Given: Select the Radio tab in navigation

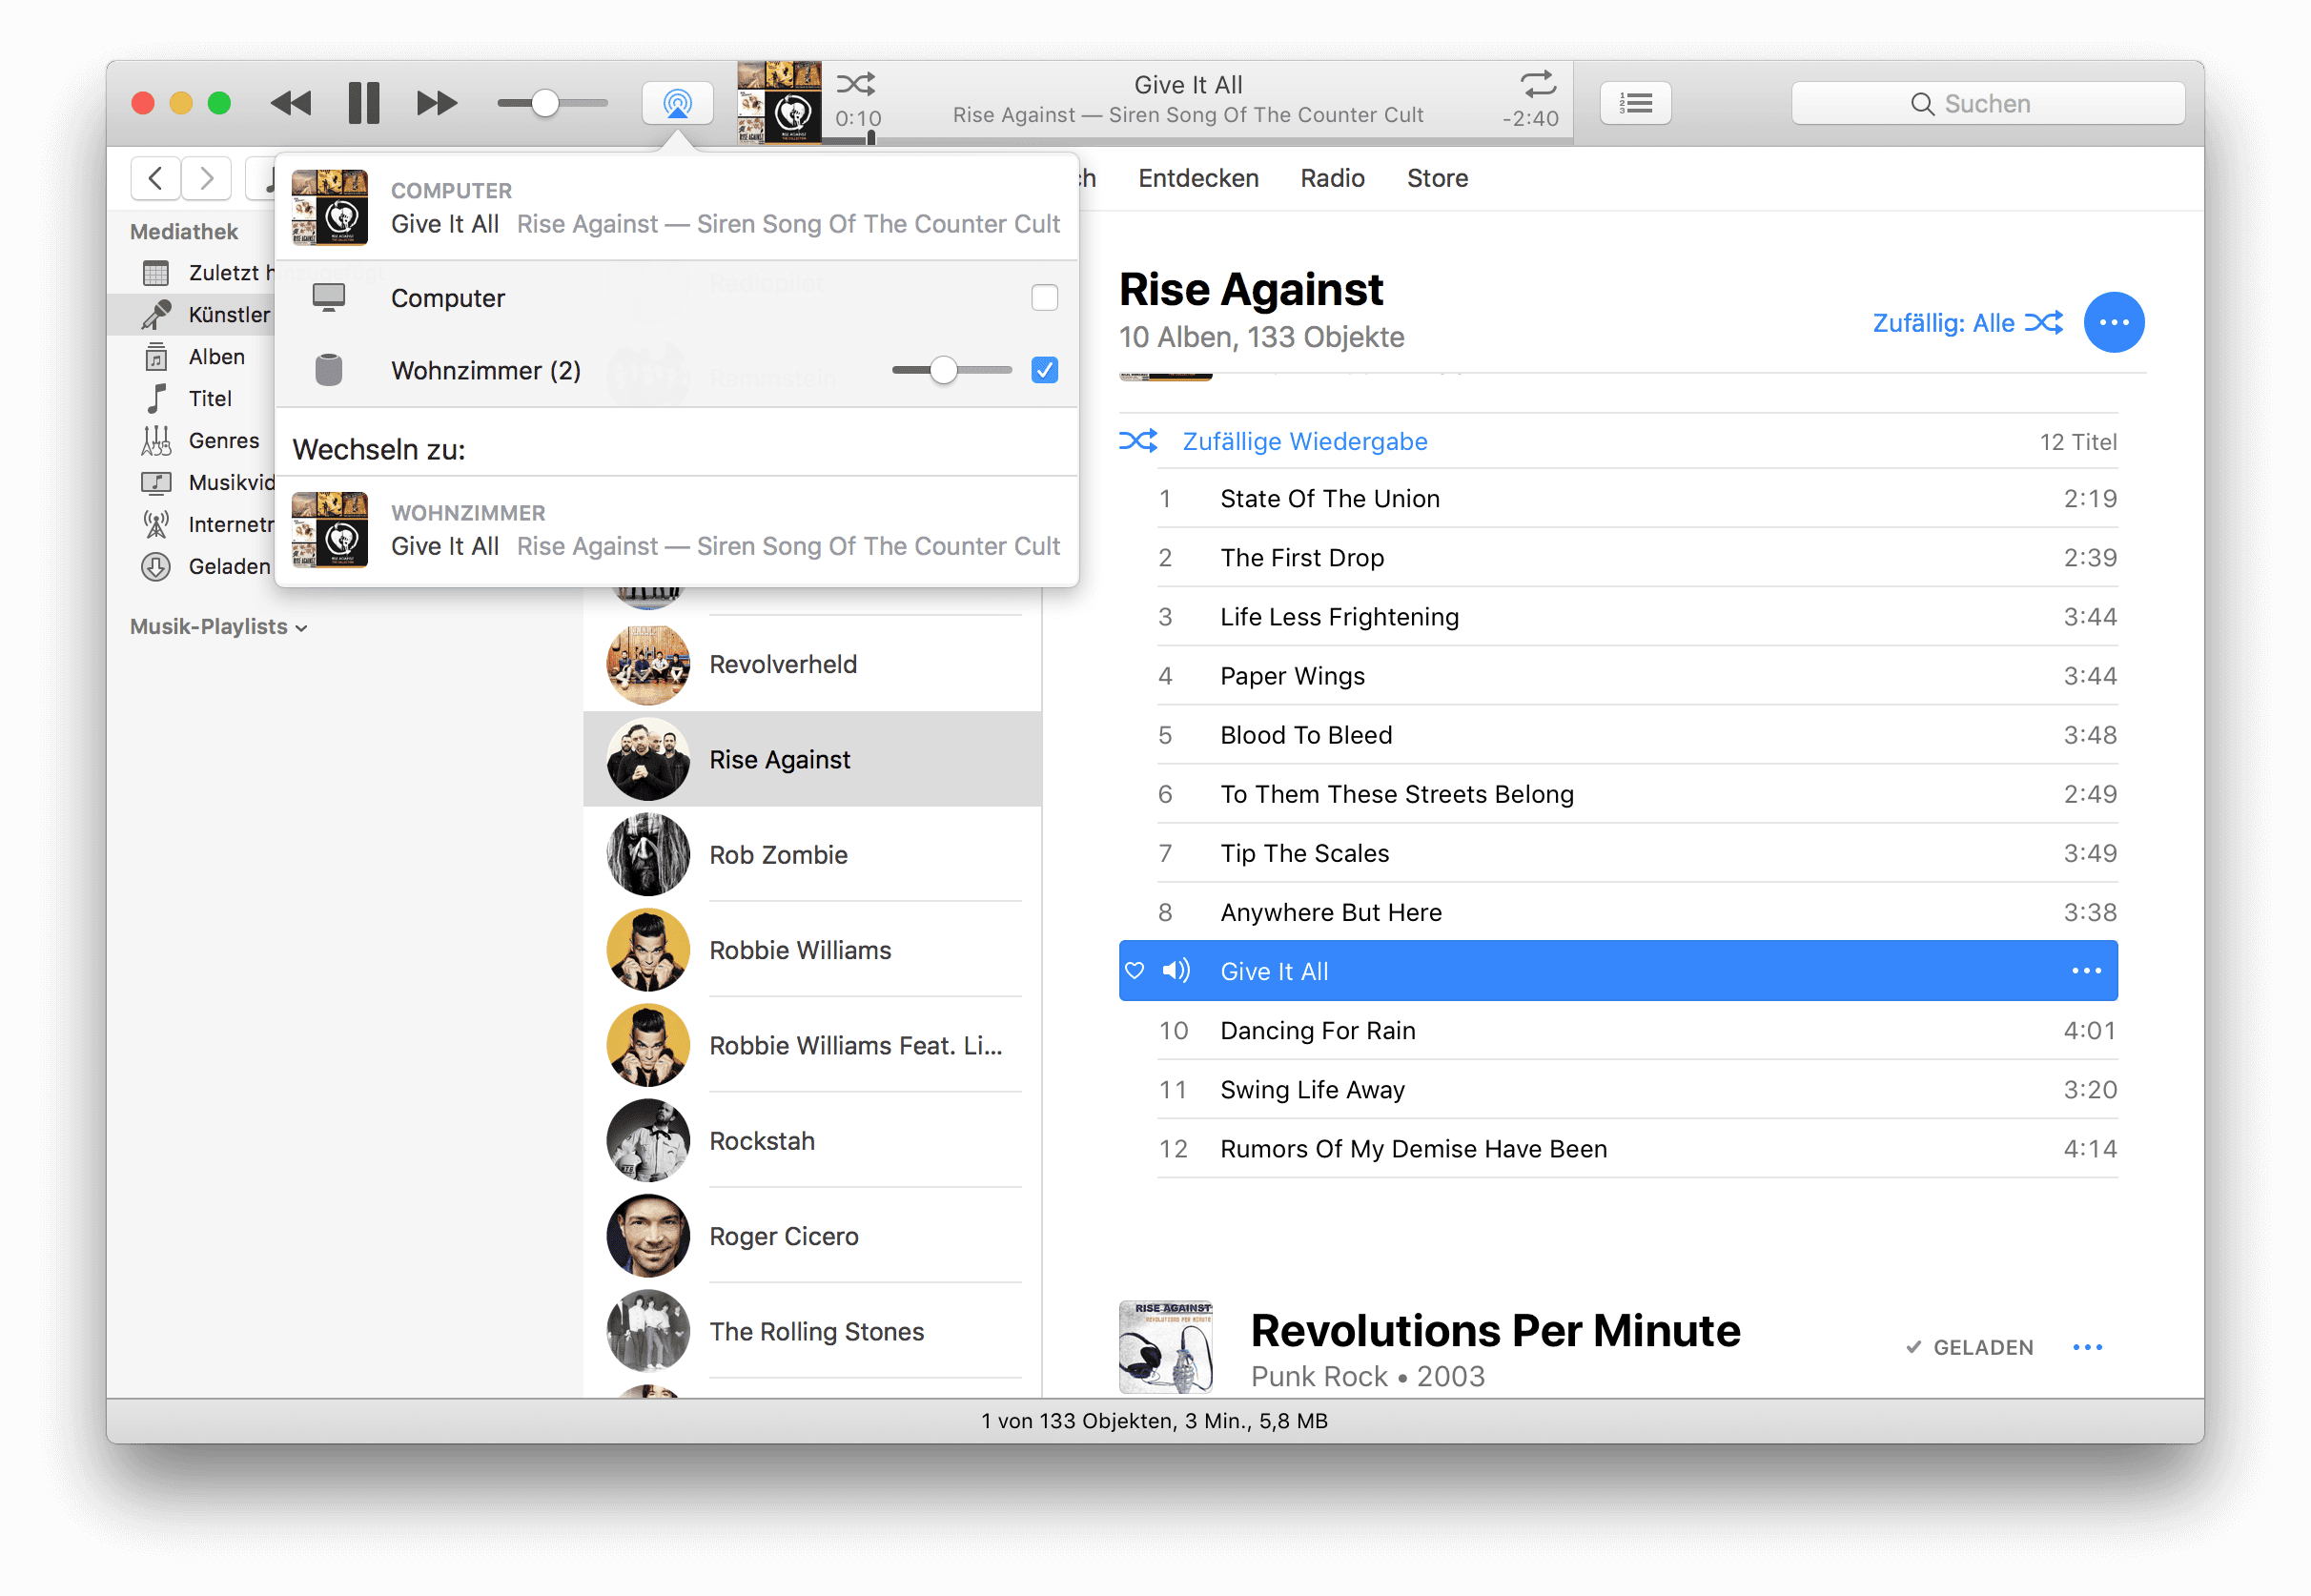Looking at the screenshot, I should pos(1331,177).
